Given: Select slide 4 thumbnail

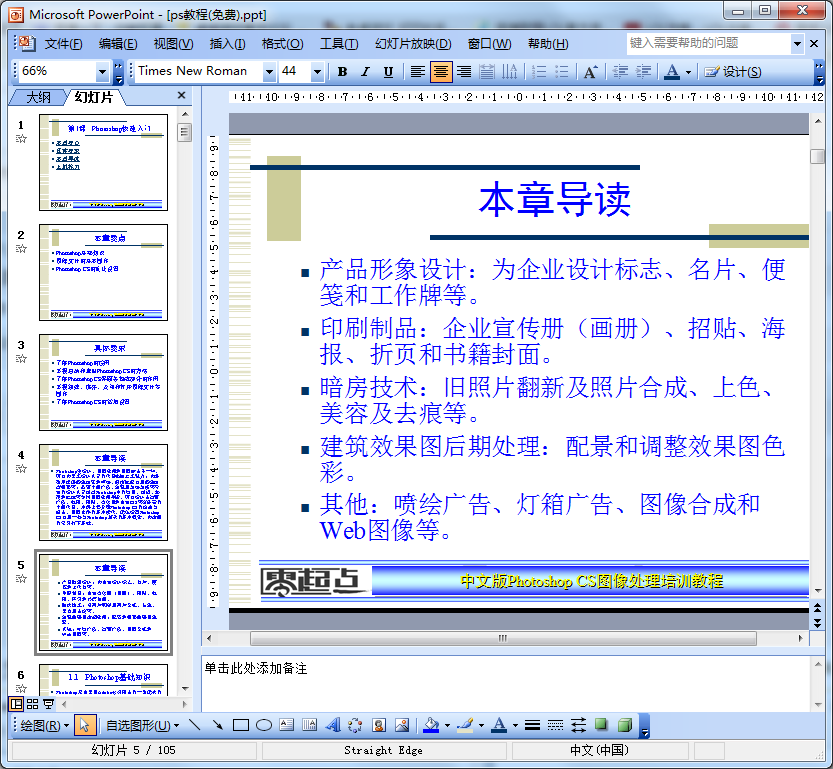Looking at the screenshot, I should click(104, 492).
